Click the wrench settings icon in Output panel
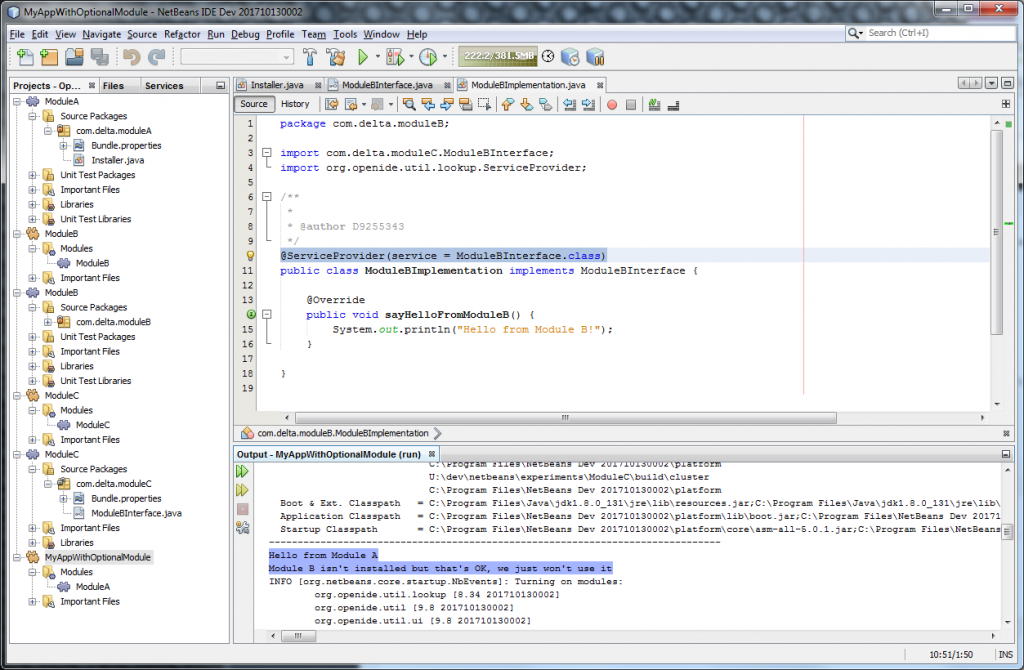The height and width of the screenshot is (670, 1024). [x=242, y=528]
